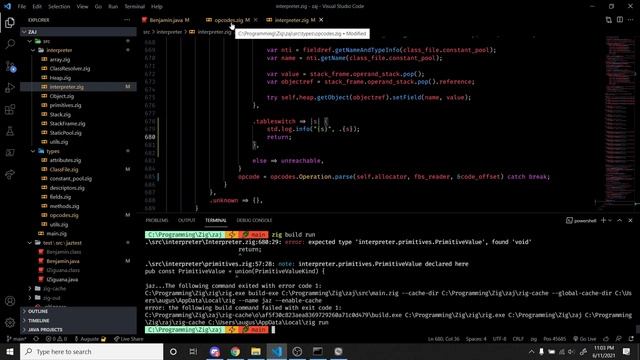The width and height of the screenshot is (640, 360).
Task: Expand the zig-cache folder
Action: [x=78, y=289]
